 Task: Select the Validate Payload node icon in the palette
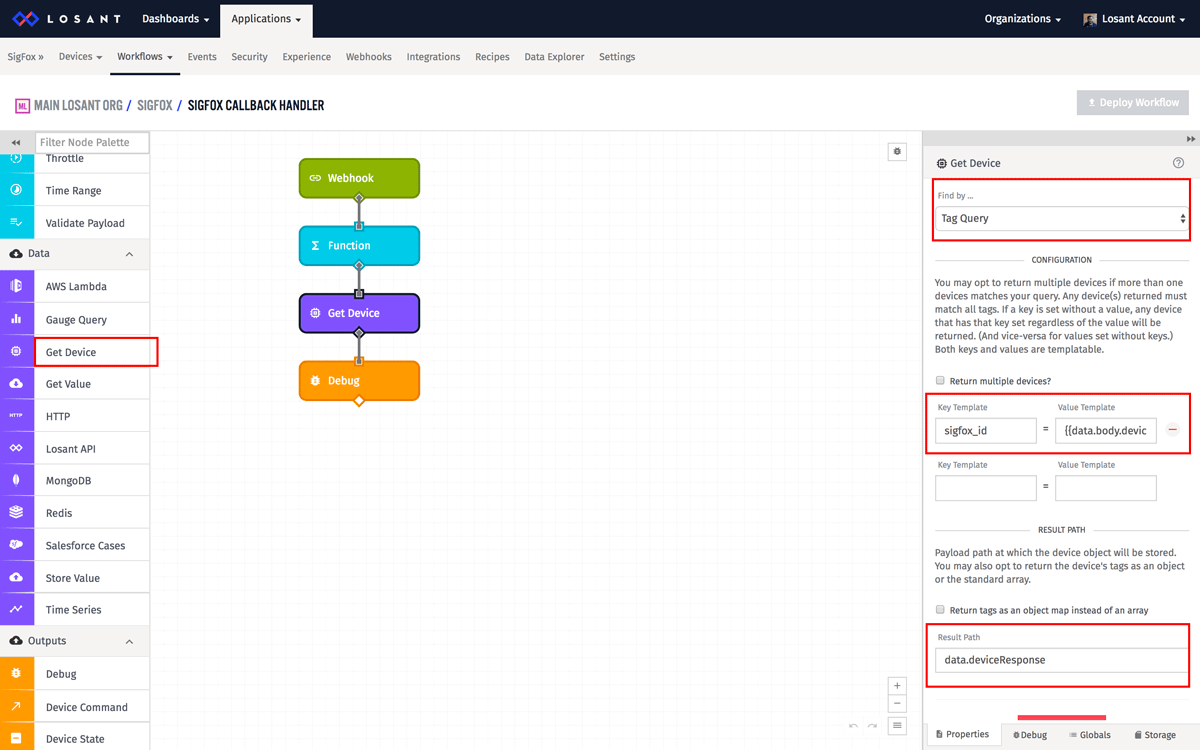click(16, 223)
